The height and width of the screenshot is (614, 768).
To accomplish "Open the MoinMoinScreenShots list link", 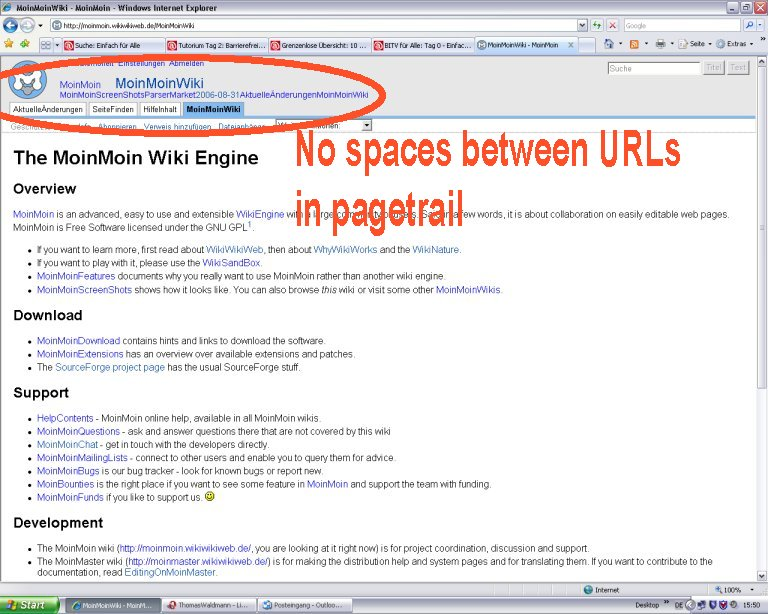I will [x=84, y=290].
